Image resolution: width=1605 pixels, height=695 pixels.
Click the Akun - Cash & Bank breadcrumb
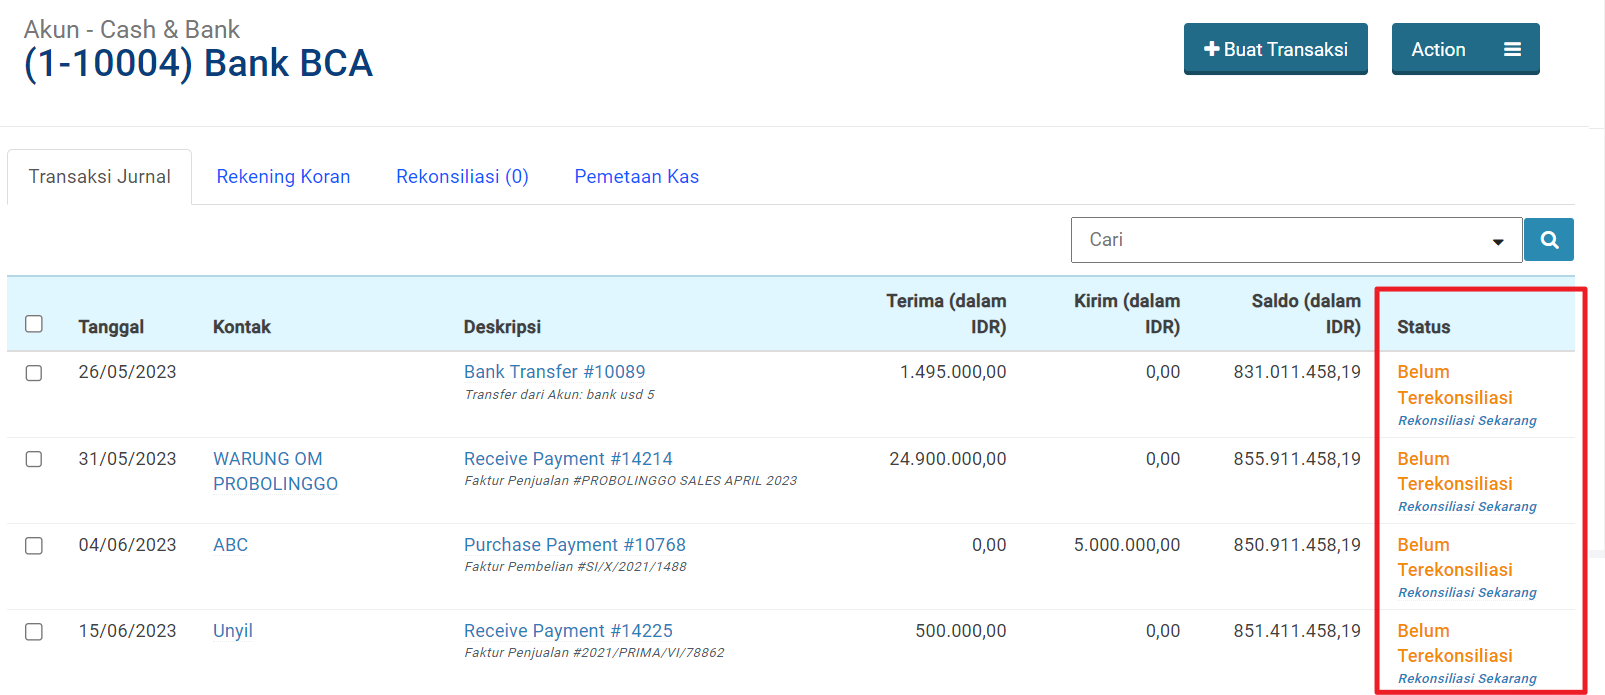point(132,29)
